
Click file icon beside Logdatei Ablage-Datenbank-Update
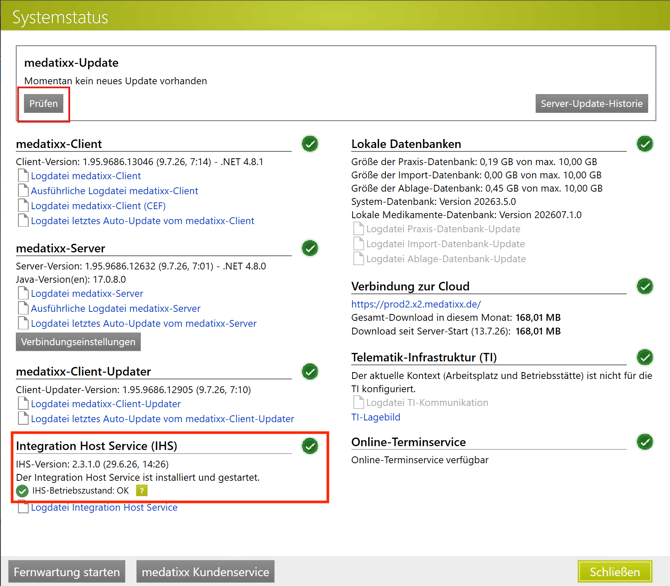point(359,259)
